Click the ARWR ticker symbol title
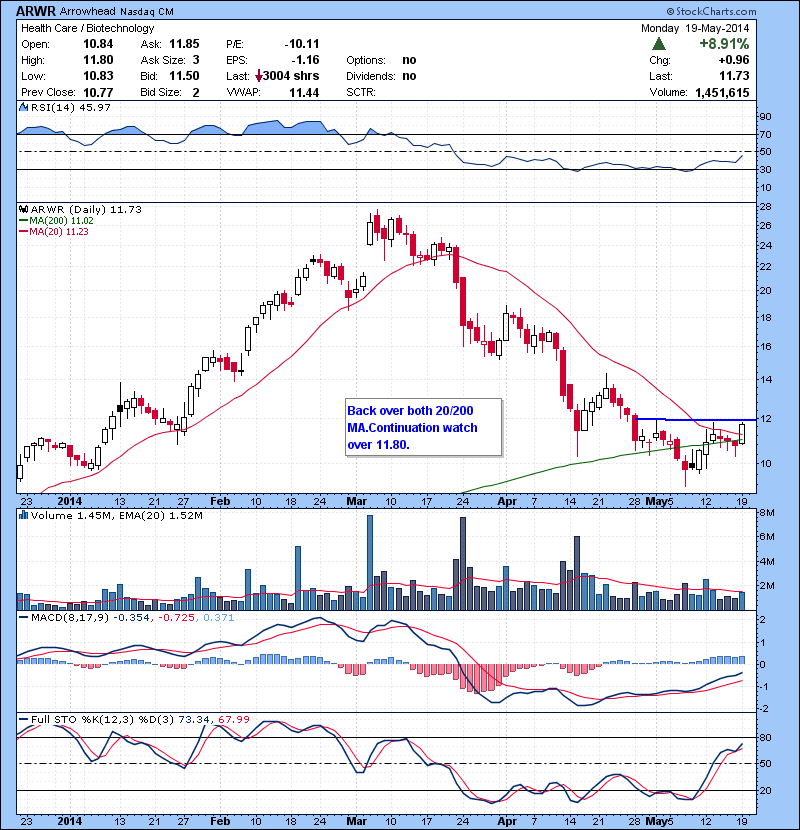The image size is (800, 830). point(35,11)
